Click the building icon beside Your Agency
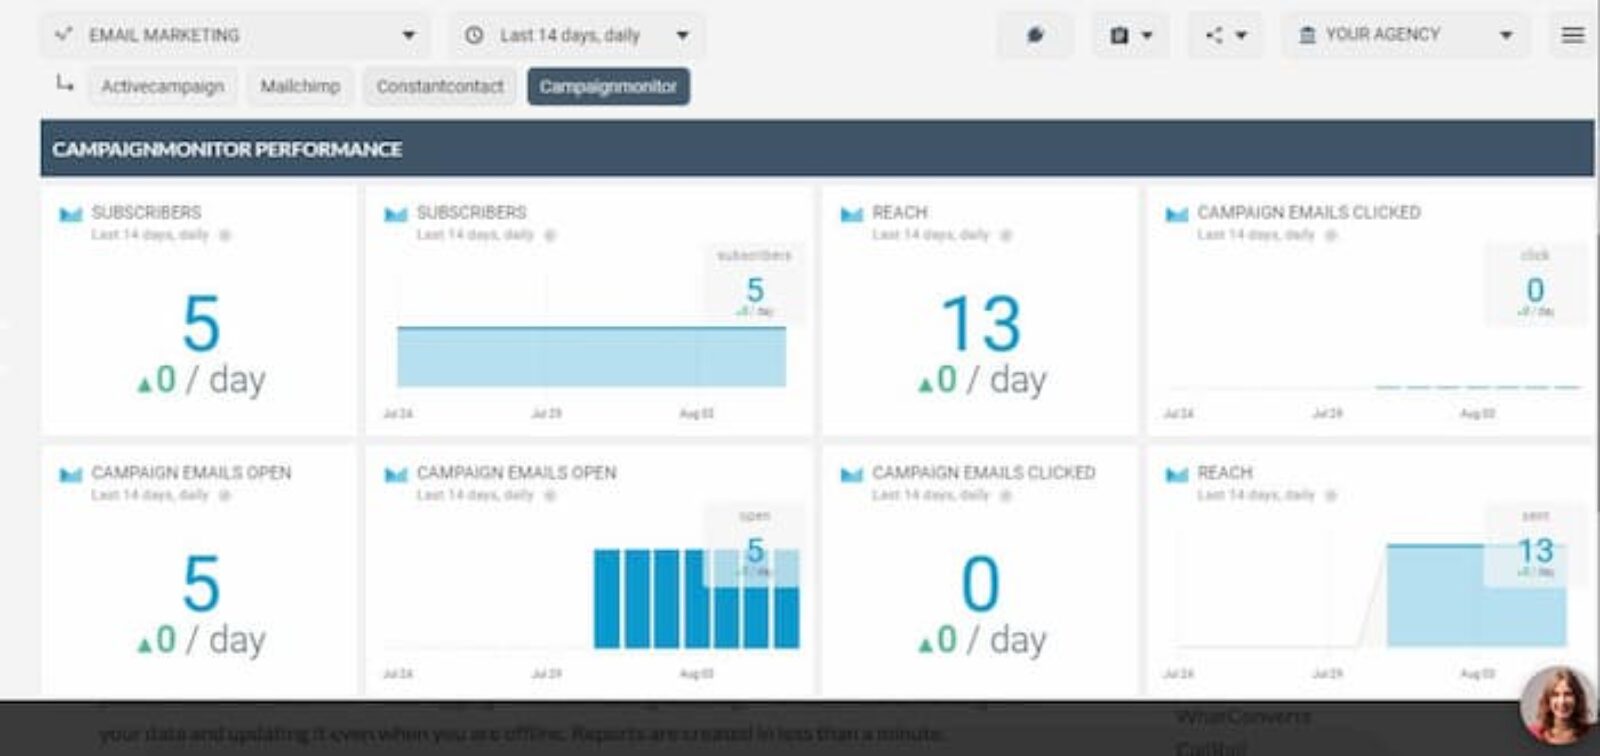 [x=1306, y=35]
